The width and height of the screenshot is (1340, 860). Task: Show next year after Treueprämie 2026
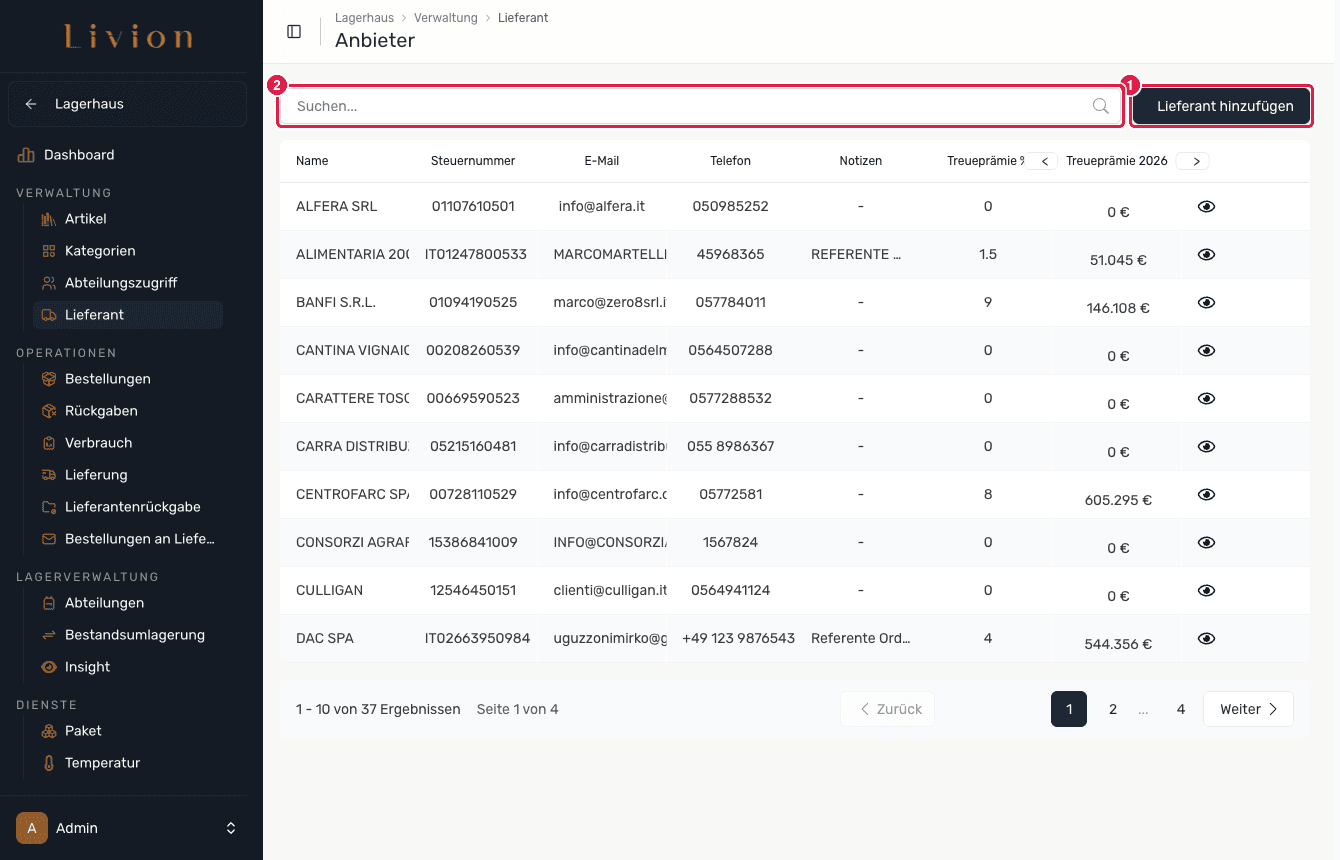(1194, 161)
